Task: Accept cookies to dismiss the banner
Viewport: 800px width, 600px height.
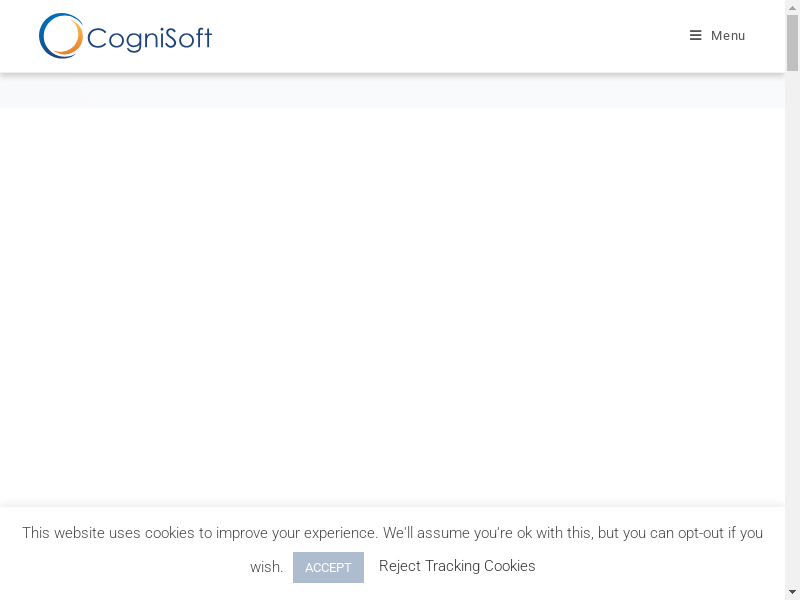Action: tap(328, 567)
